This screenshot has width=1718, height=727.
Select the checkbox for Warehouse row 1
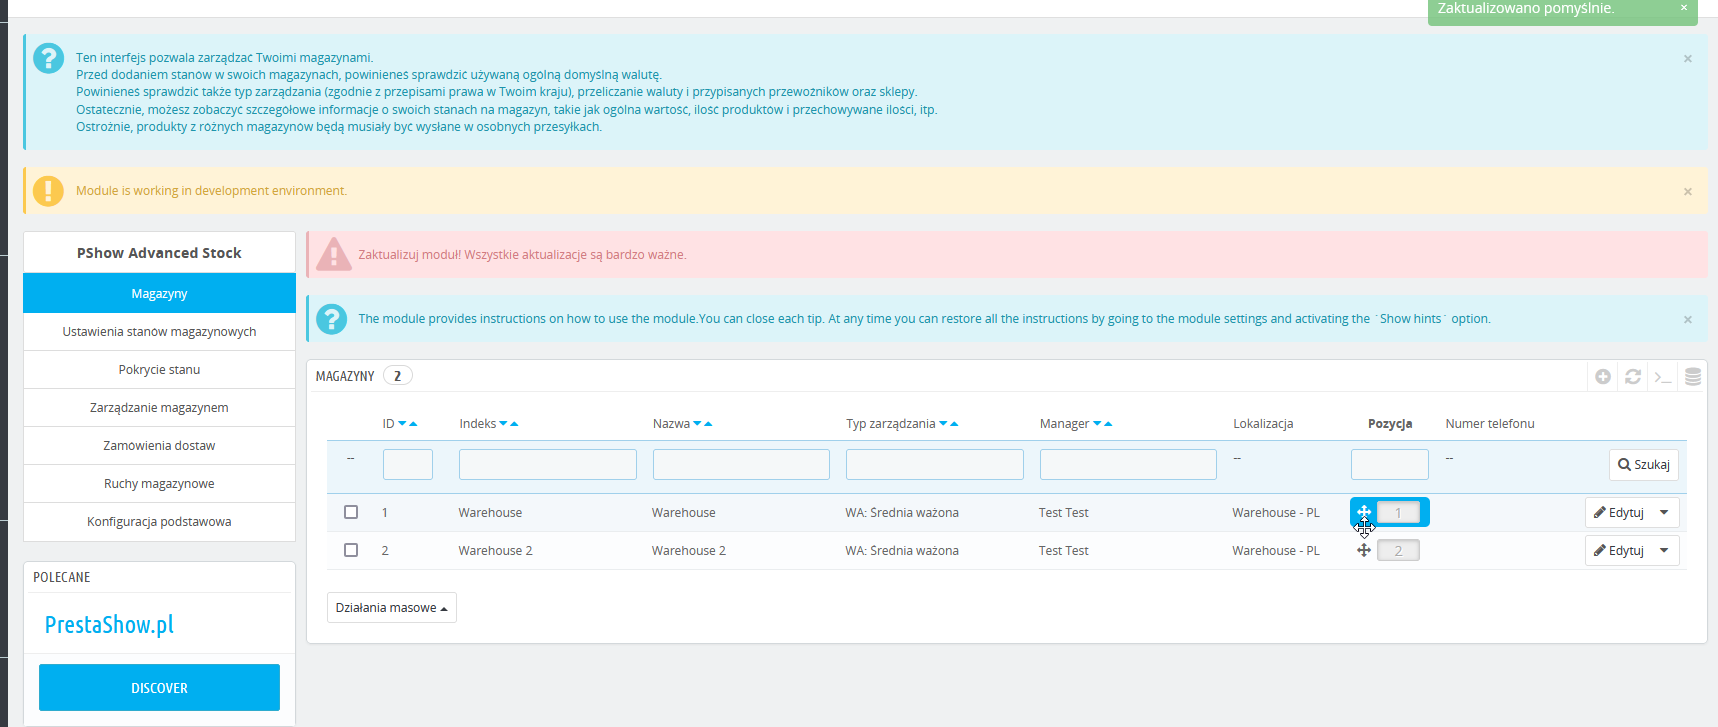click(x=351, y=512)
